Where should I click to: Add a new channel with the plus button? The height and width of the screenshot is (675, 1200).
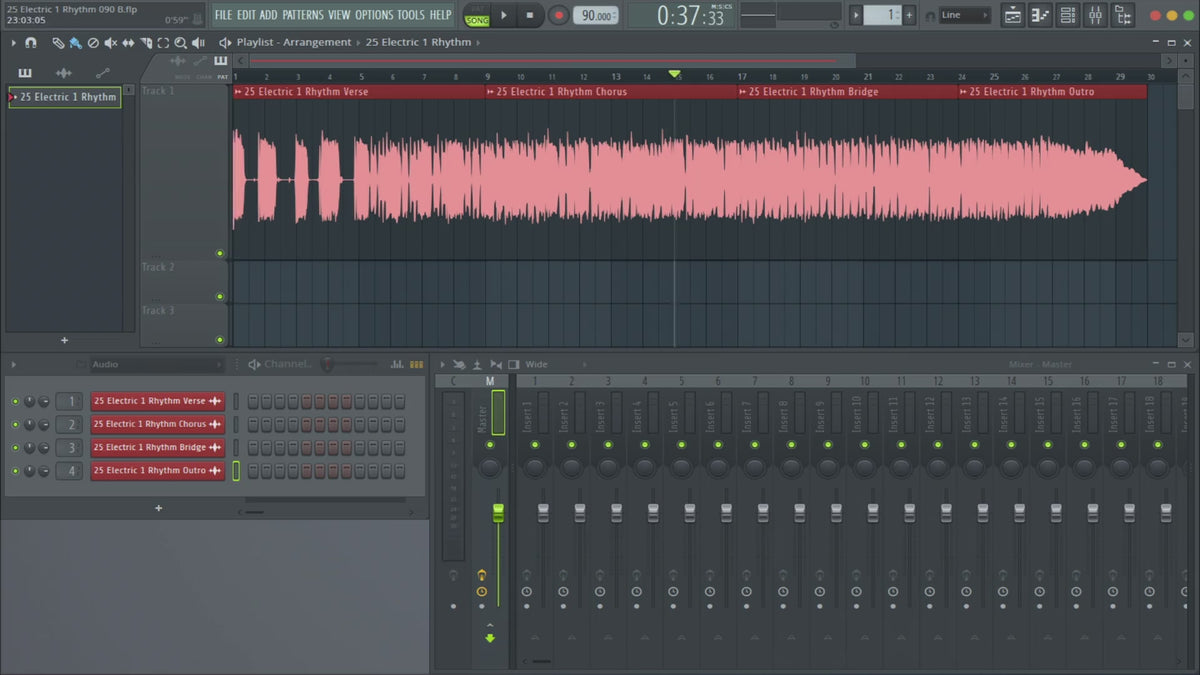158,508
